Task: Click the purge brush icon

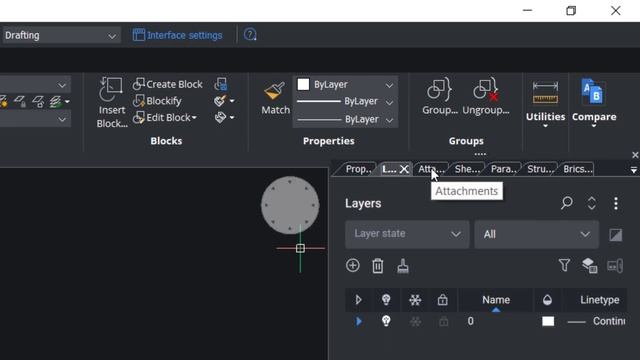Action: point(403,266)
